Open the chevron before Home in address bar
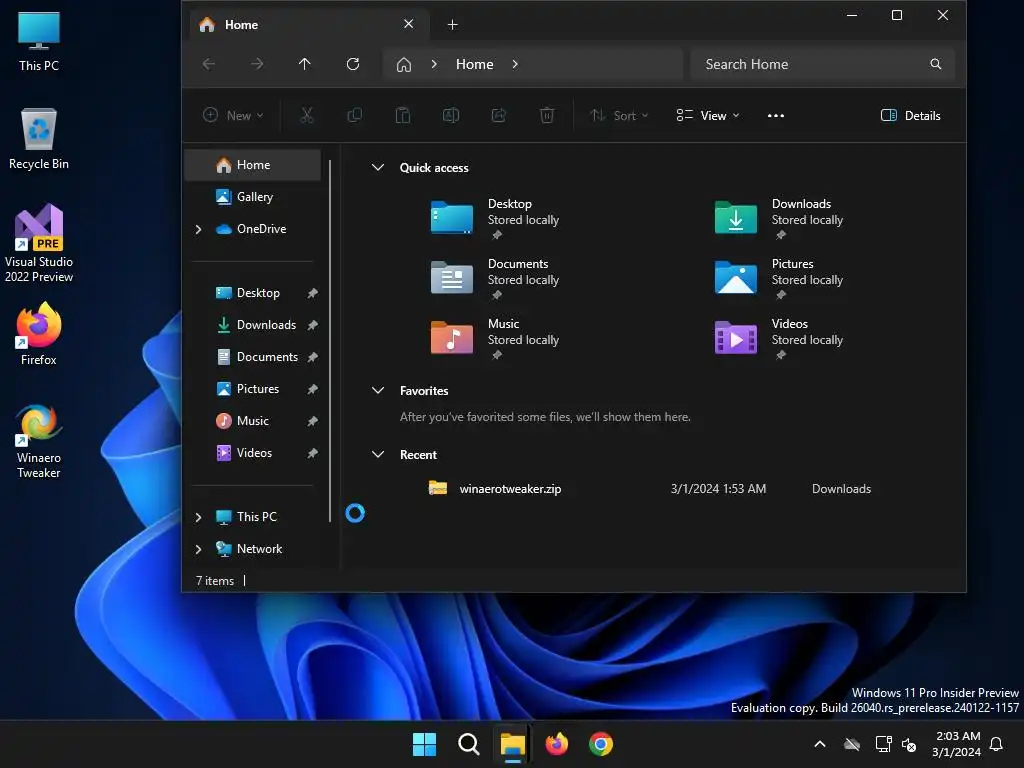The height and width of the screenshot is (768, 1024). (x=434, y=64)
